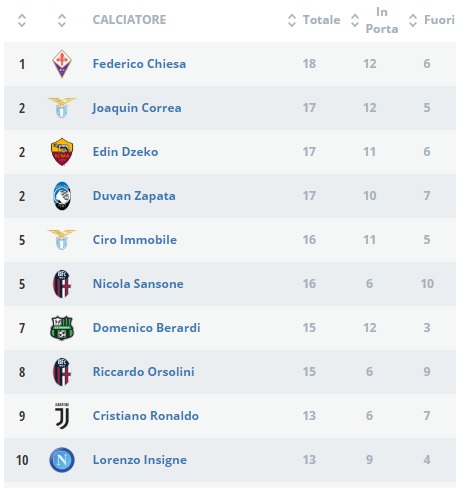Open Cristiano Ronaldo player page
Screen dimensions: 459x488
coord(146,416)
